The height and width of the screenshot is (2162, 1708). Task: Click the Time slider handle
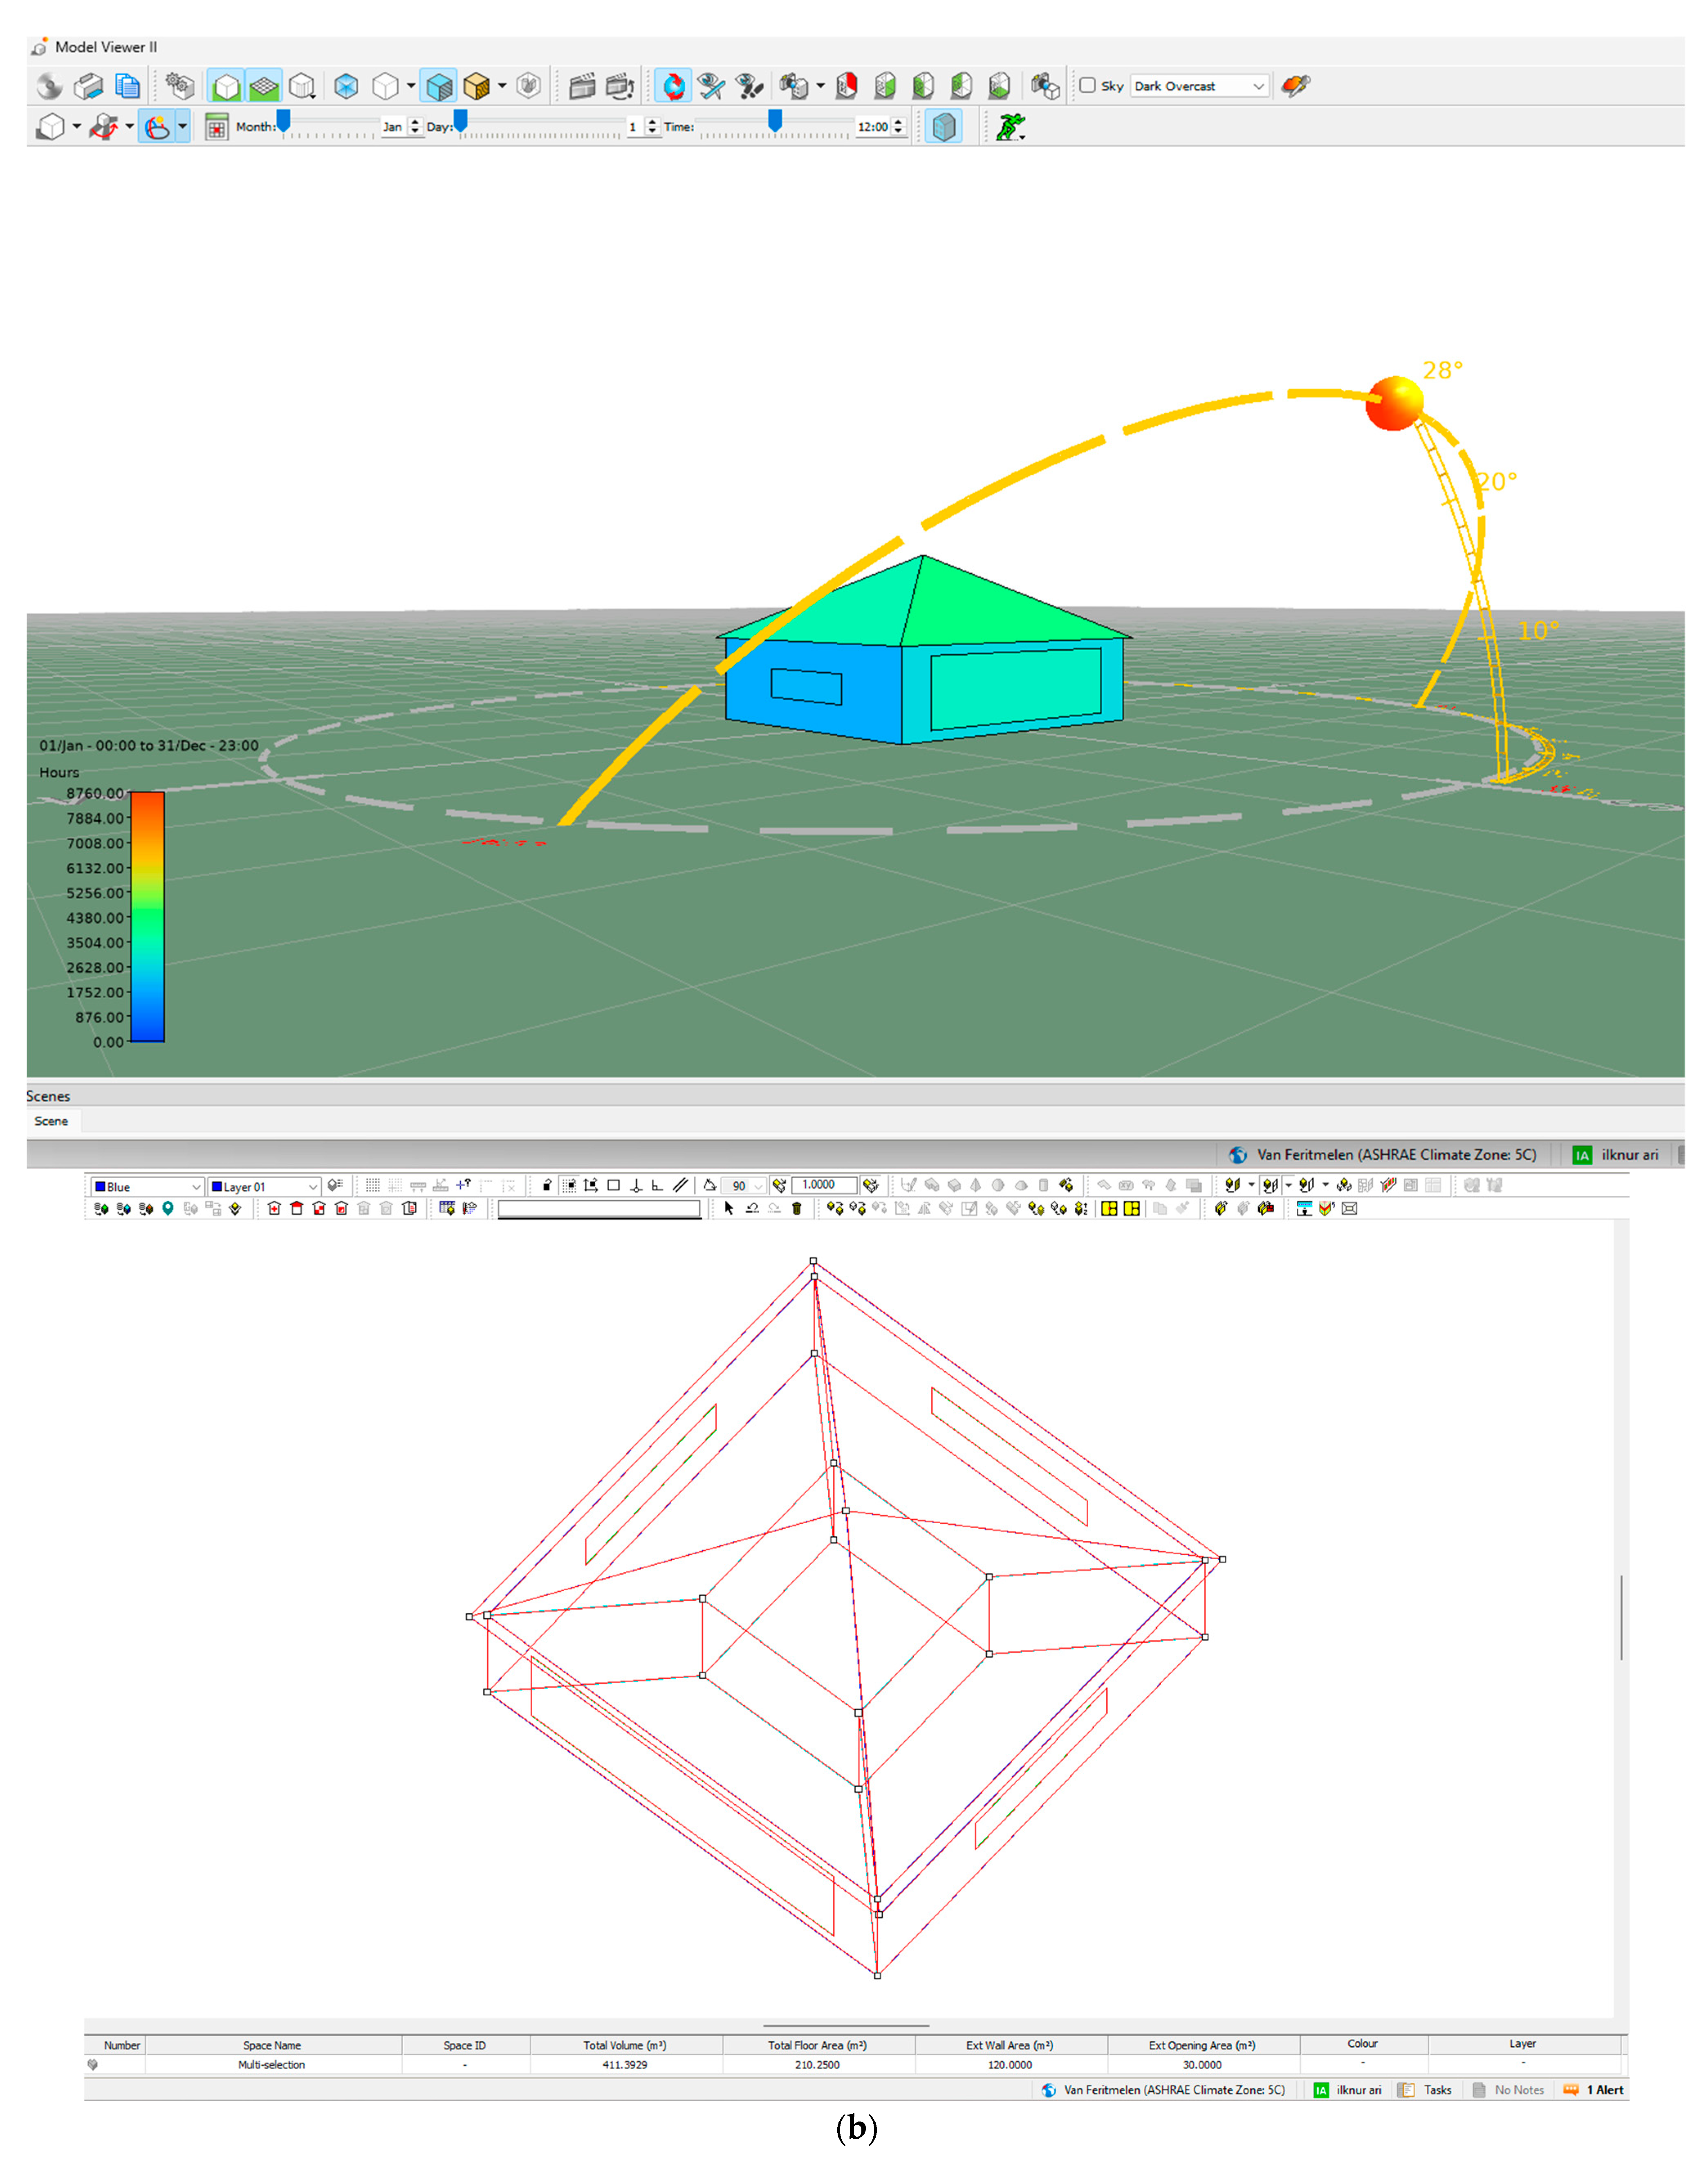(775, 121)
